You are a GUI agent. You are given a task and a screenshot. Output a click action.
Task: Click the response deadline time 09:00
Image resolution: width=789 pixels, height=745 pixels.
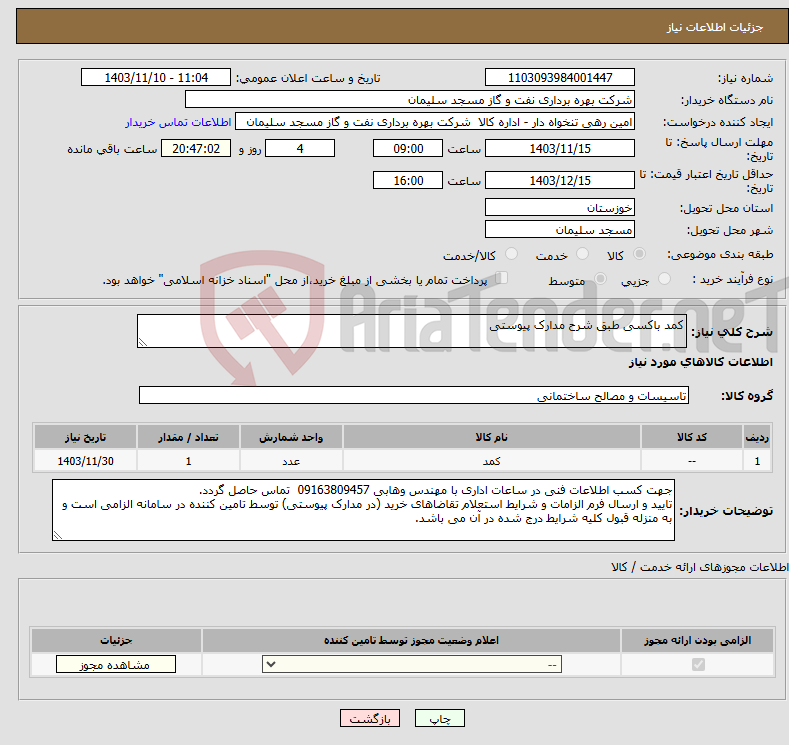coord(408,148)
